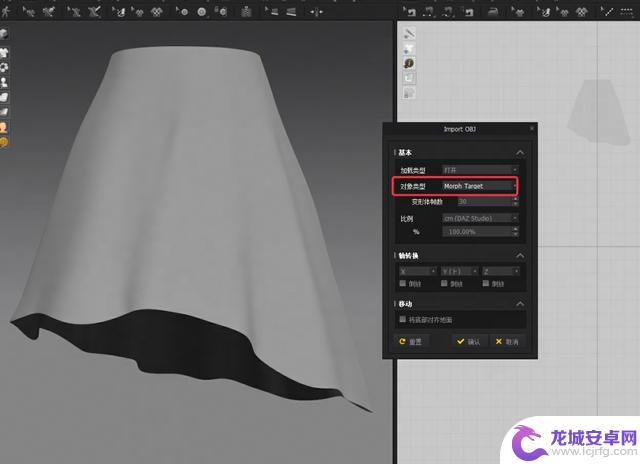Image resolution: width=640 pixels, height=464 pixels.
Task: Click the 变形帧数 value field showing 30
Action: [484, 201]
